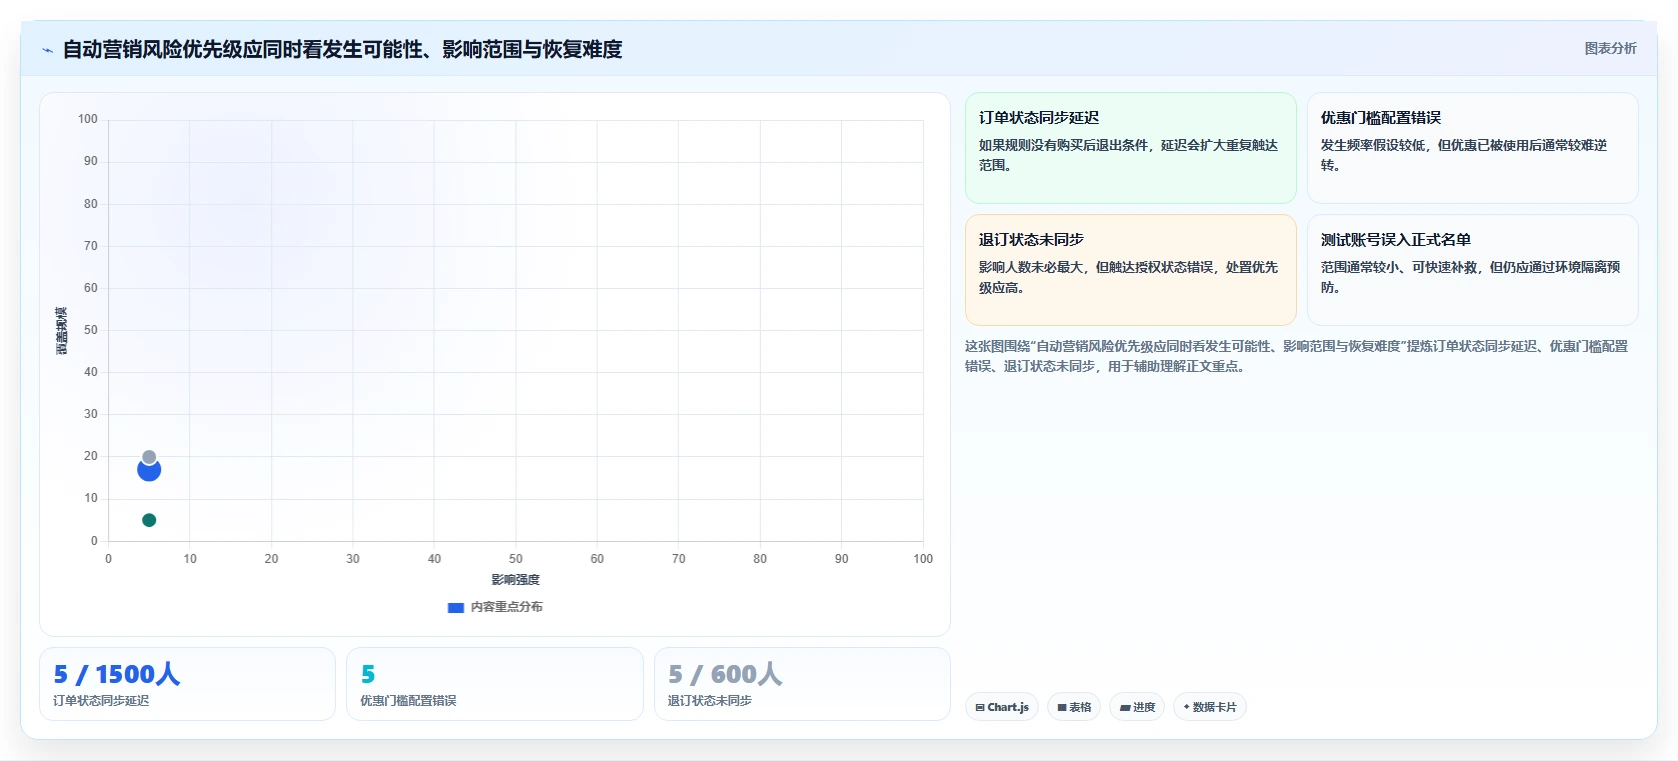
Task: Click the 优惠门槛配置错误 stat card label
Action: point(408,701)
